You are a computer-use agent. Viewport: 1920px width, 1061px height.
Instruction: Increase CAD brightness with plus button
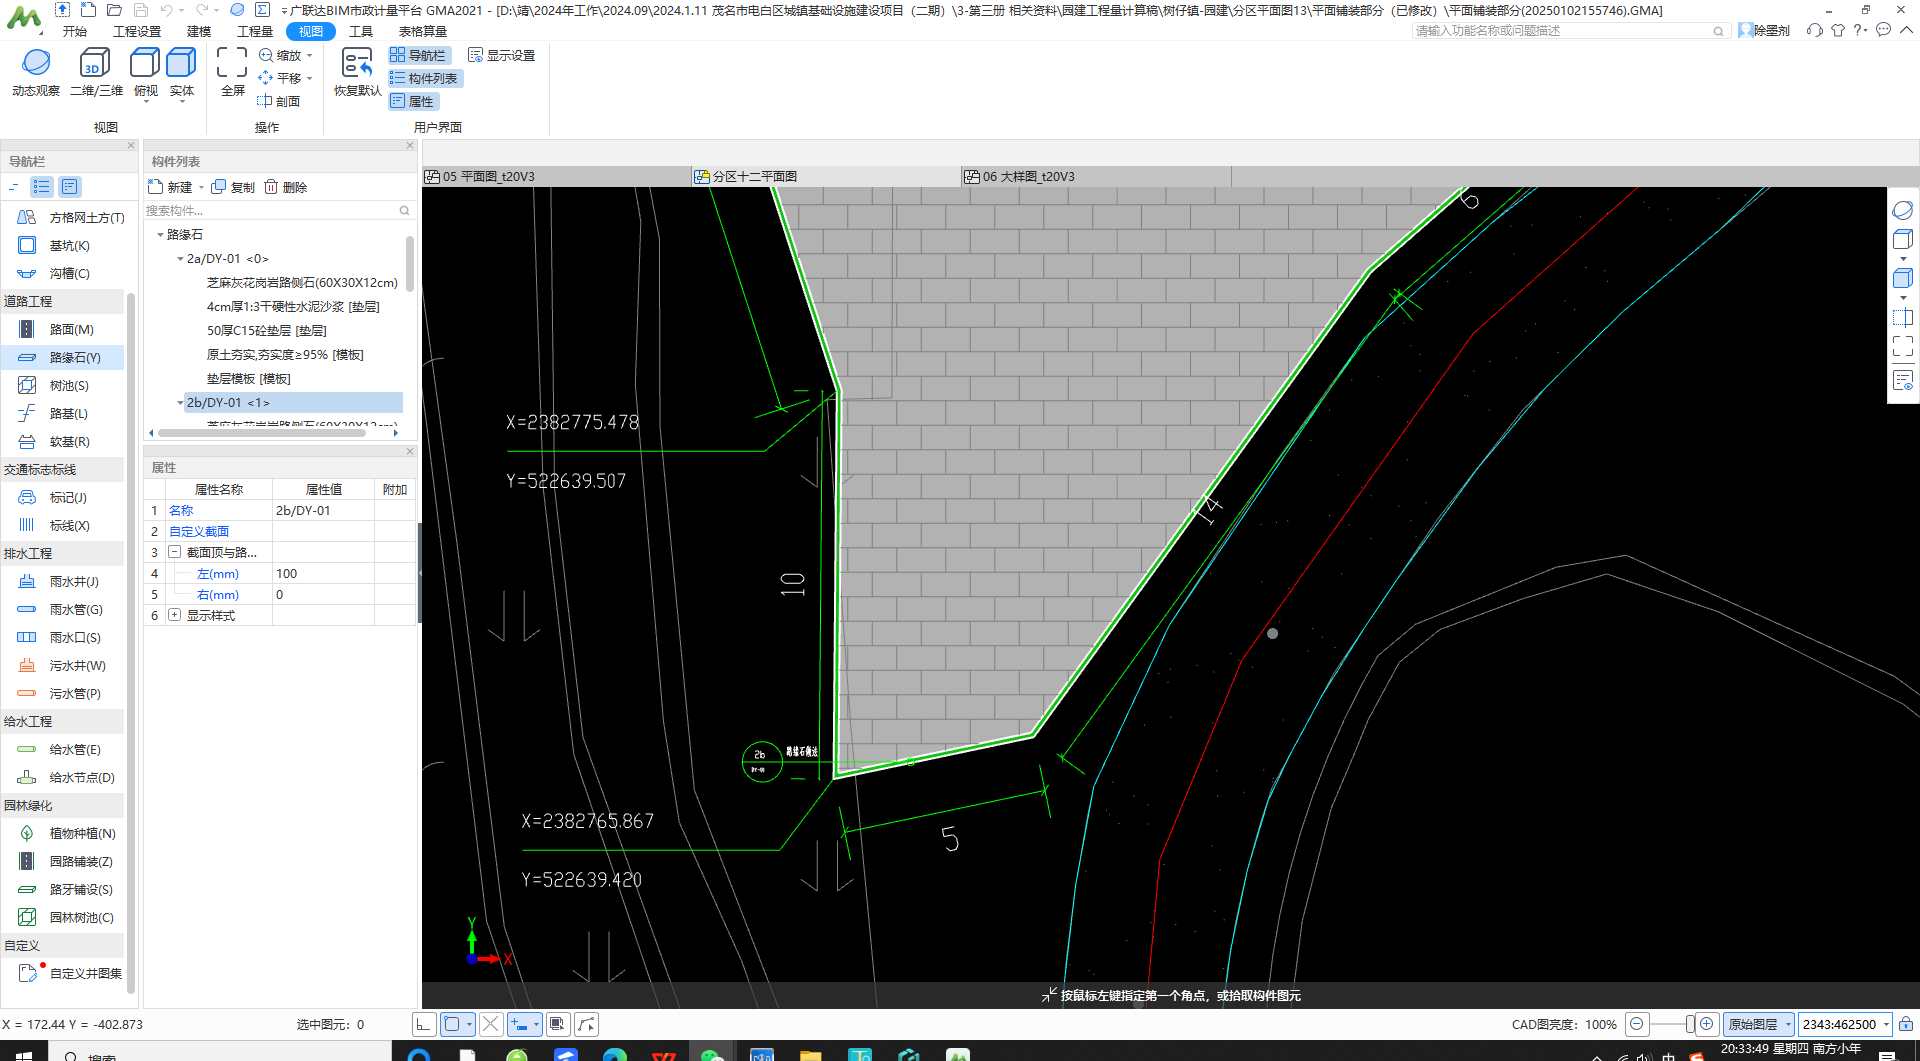tap(1706, 1024)
